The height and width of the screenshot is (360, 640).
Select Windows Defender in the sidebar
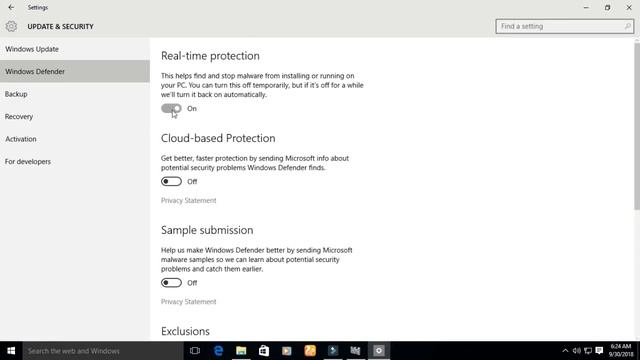coord(75,71)
